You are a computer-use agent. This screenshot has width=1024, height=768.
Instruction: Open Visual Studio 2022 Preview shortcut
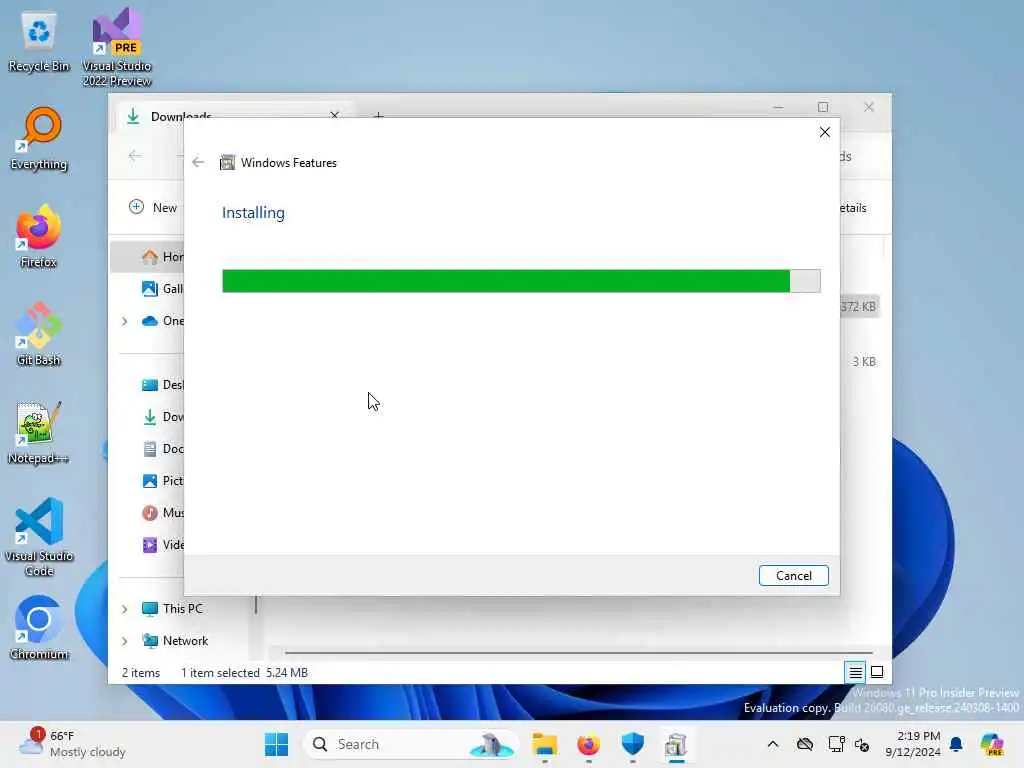click(117, 48)
